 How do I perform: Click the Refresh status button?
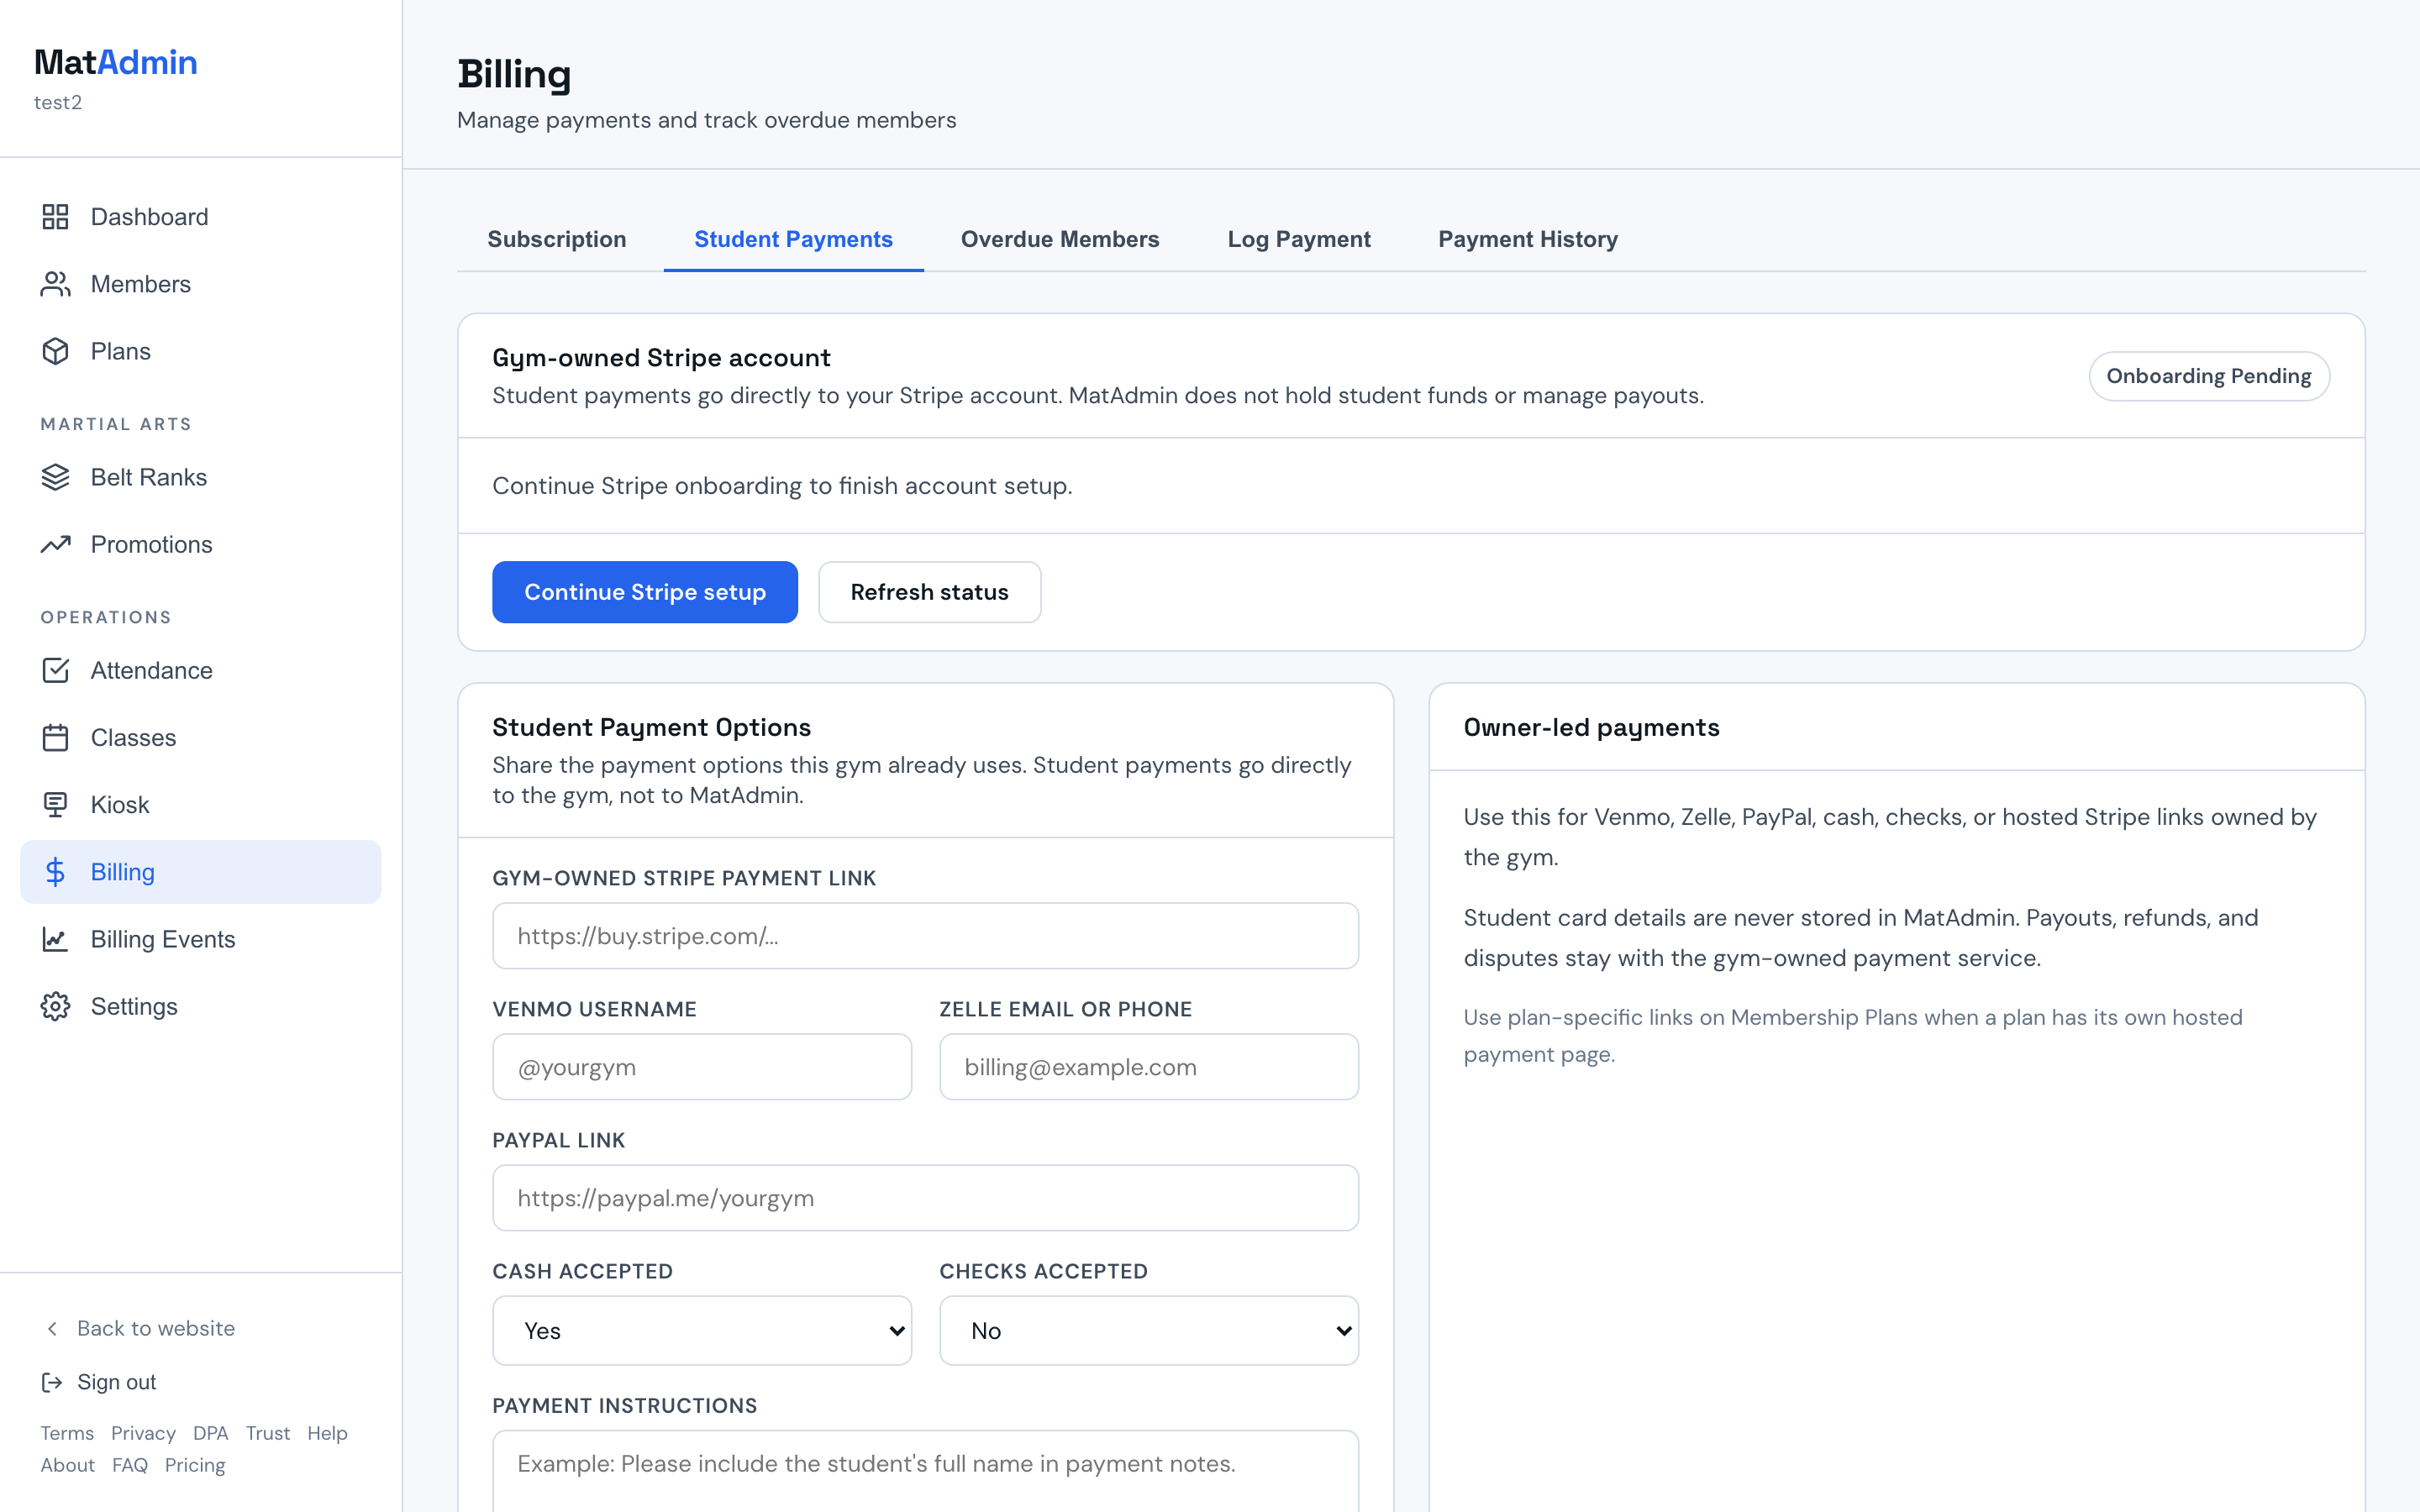pyautogui.click(x=929, y=592)
